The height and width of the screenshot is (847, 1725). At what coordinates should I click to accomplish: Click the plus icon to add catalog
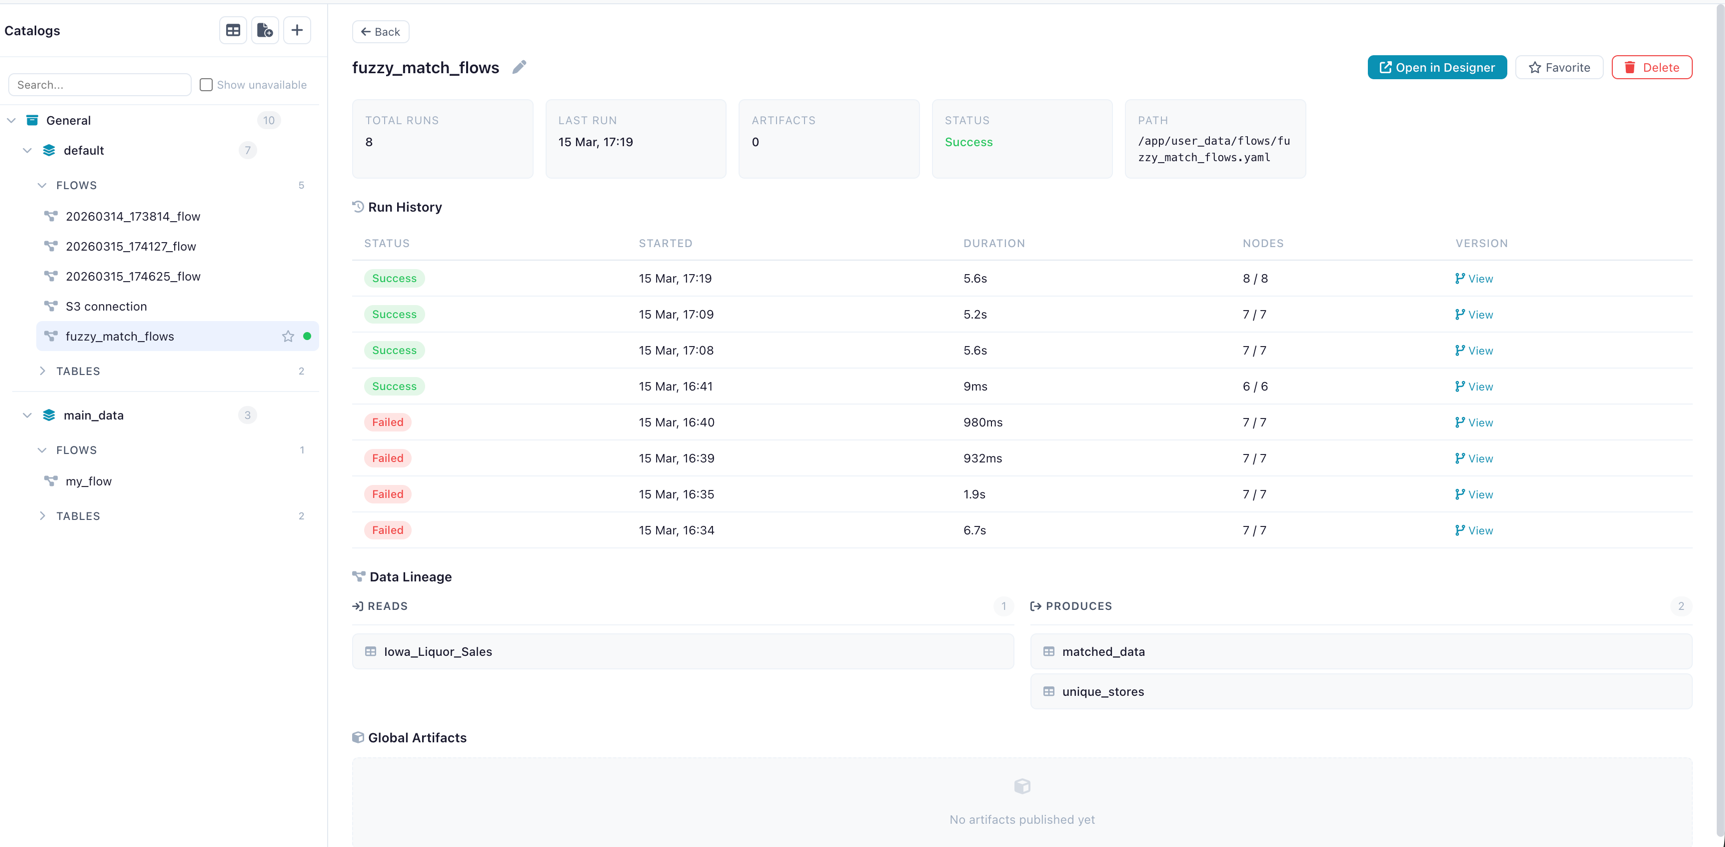click(x=297, y=31)
